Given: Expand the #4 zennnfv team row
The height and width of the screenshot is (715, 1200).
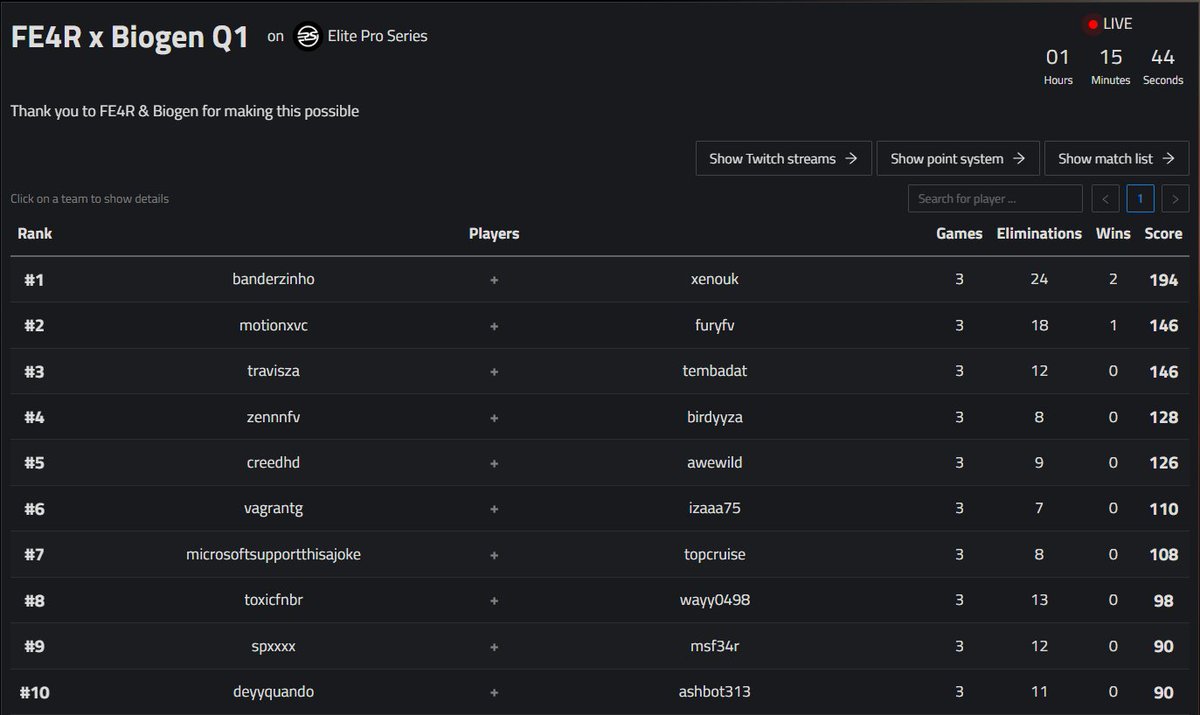Looking at the screenshot, I should pyautogui.click(x=600, y=417).
